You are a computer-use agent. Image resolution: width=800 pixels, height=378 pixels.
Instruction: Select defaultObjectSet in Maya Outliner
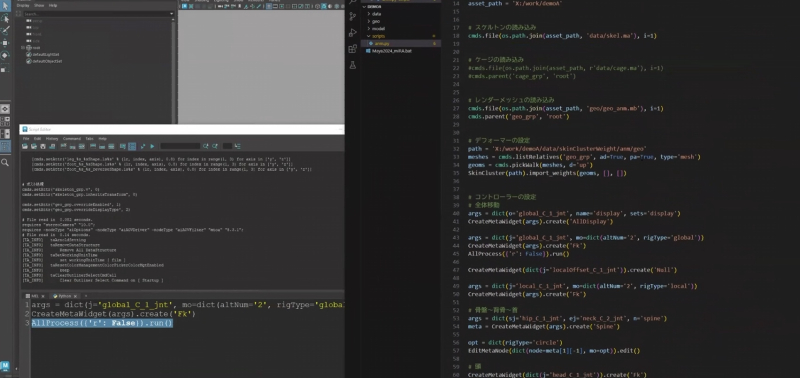47,61
